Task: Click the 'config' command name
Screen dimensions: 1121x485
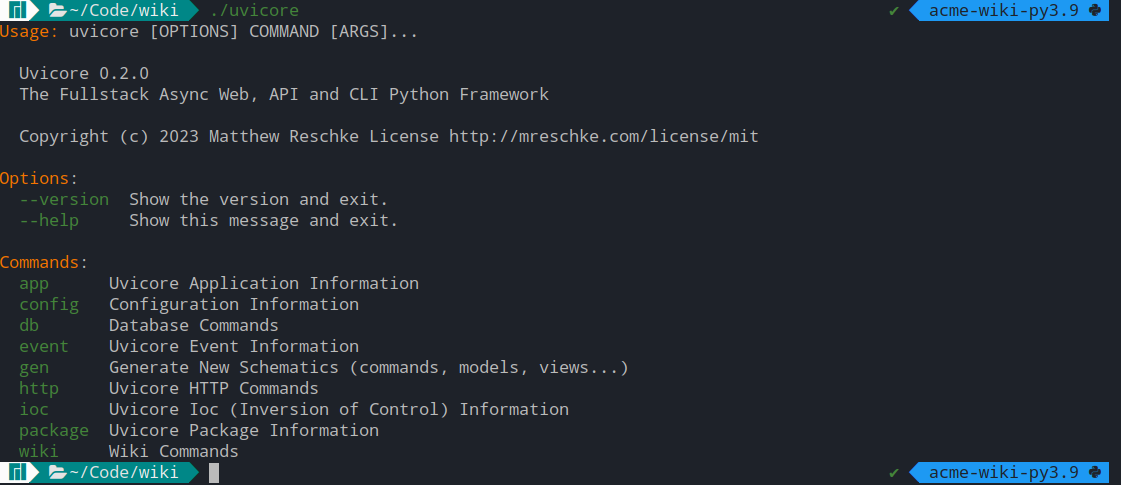Action: [49, 305]
